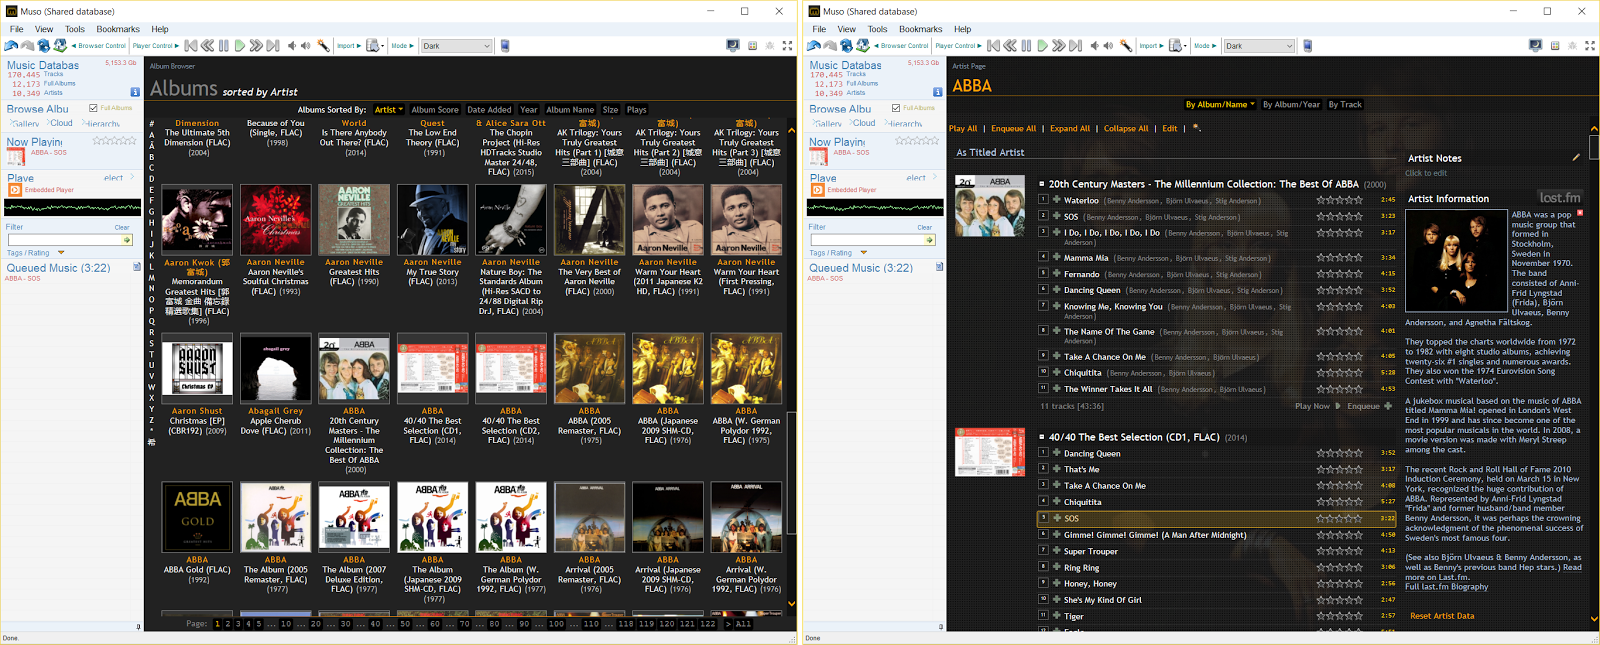
Task: Open the Tools menu in the left window
Action: (75, 29)
